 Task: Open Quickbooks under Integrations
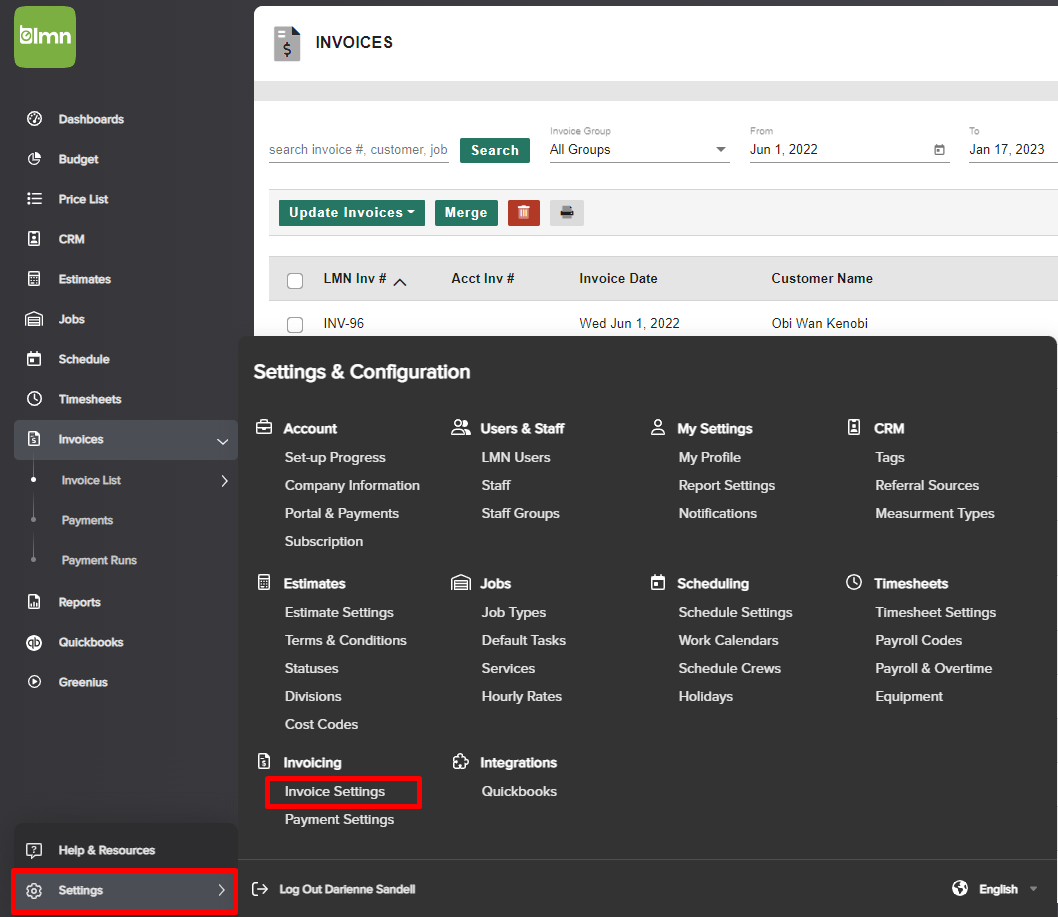[520, 791]
